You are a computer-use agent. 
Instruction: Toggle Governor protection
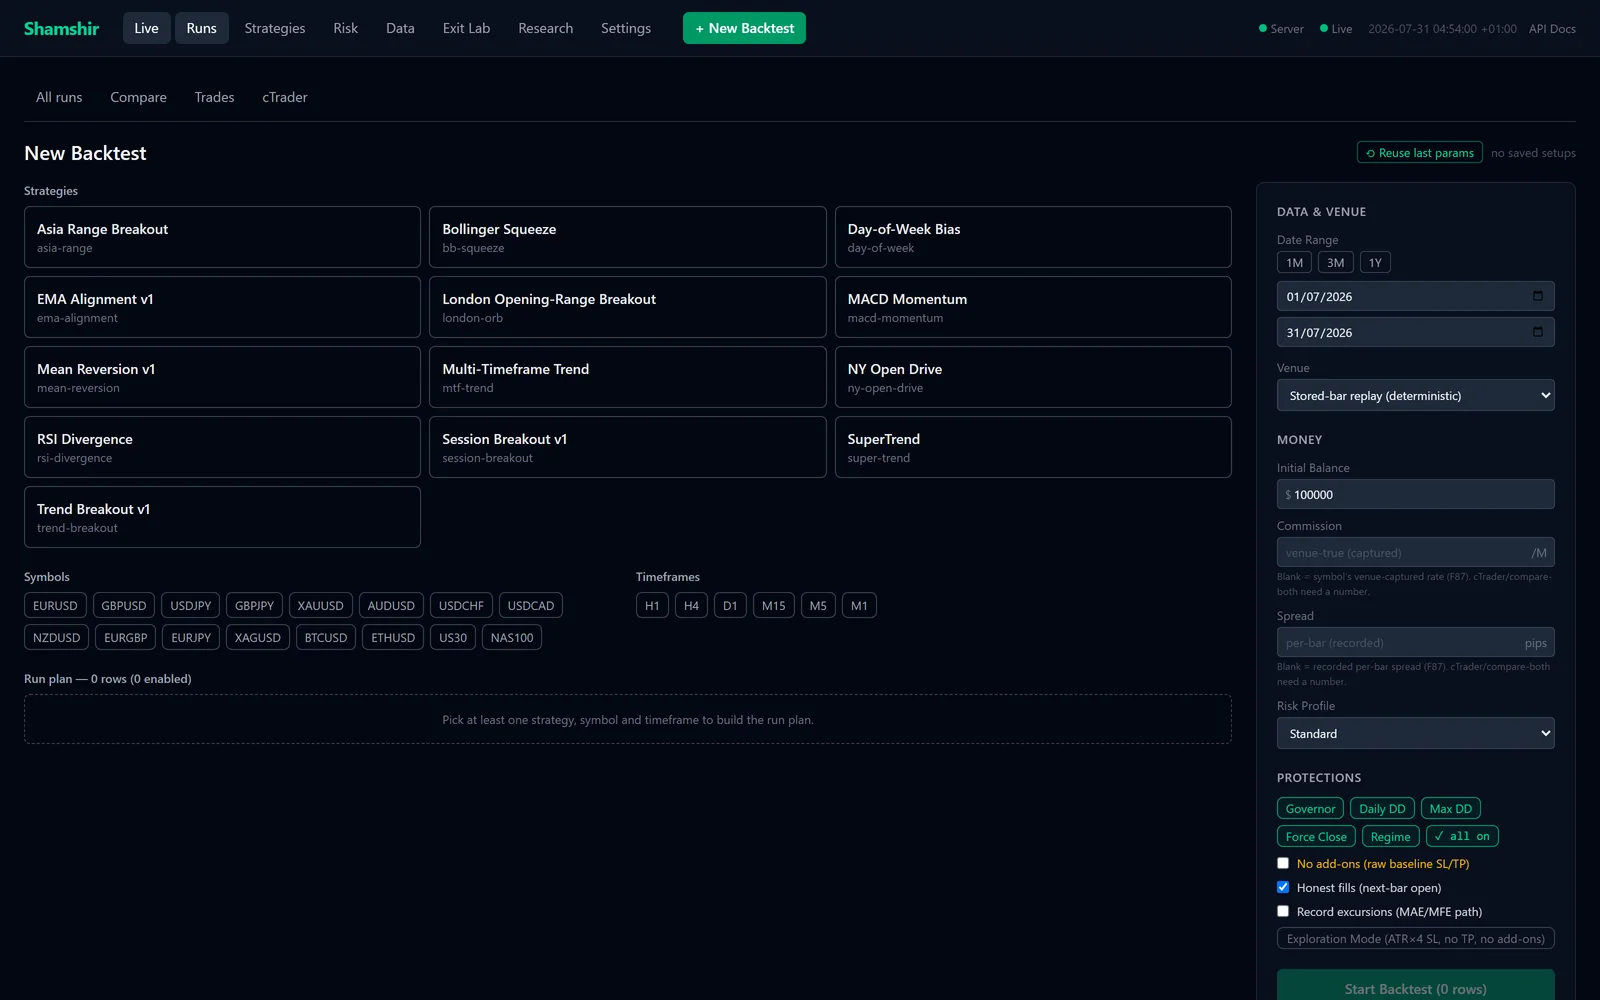[x=1310, y=808]
